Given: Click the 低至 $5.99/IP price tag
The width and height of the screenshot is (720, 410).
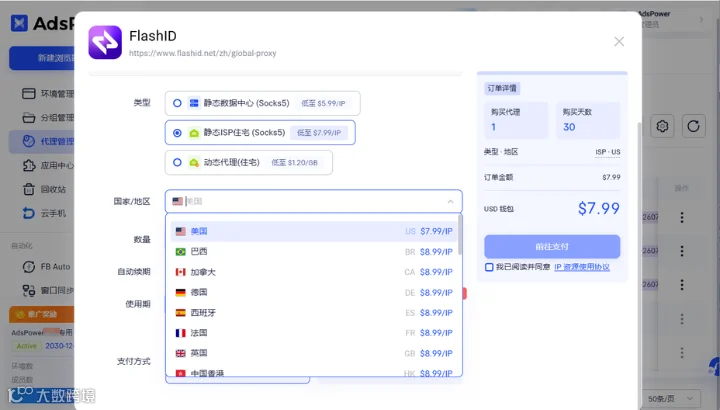Looking at the screenshot, I should 323,104.
